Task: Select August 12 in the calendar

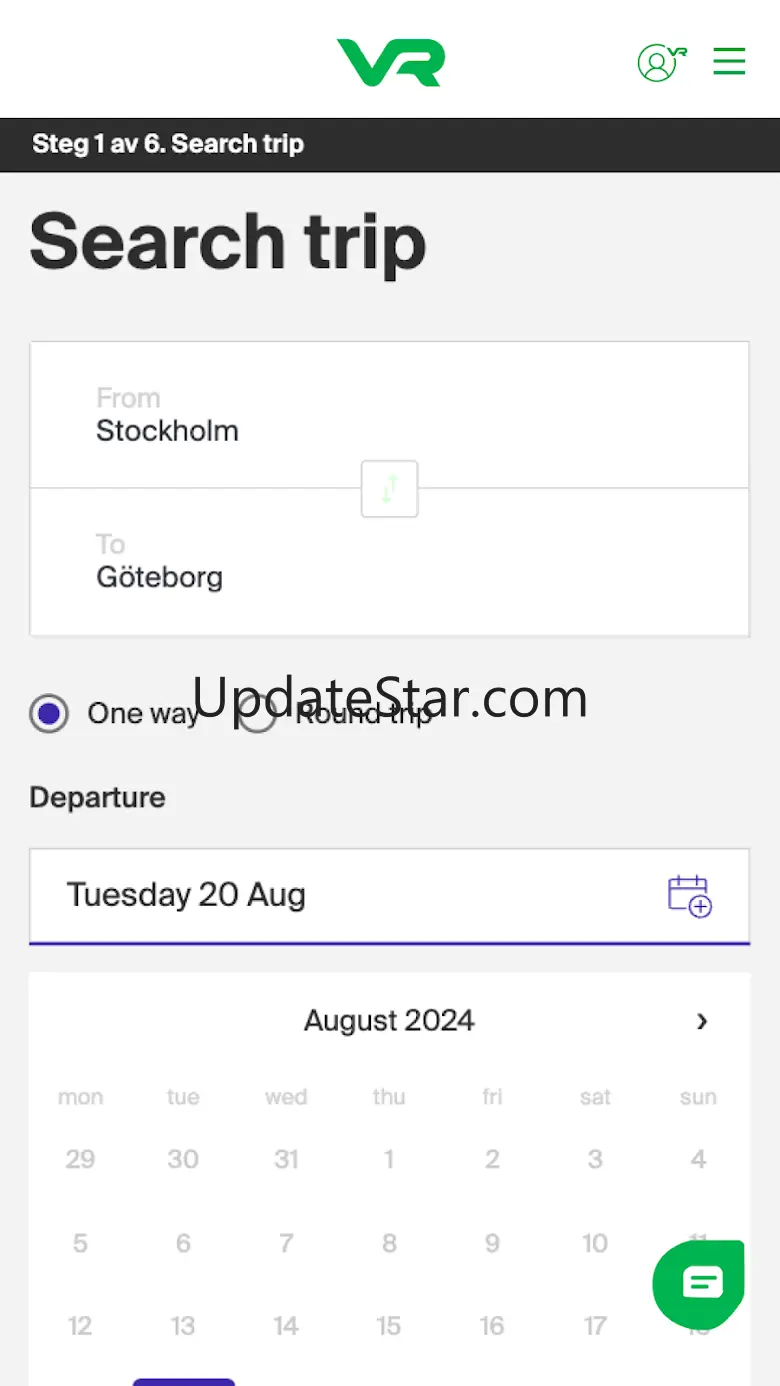Action: (80, 1326)
